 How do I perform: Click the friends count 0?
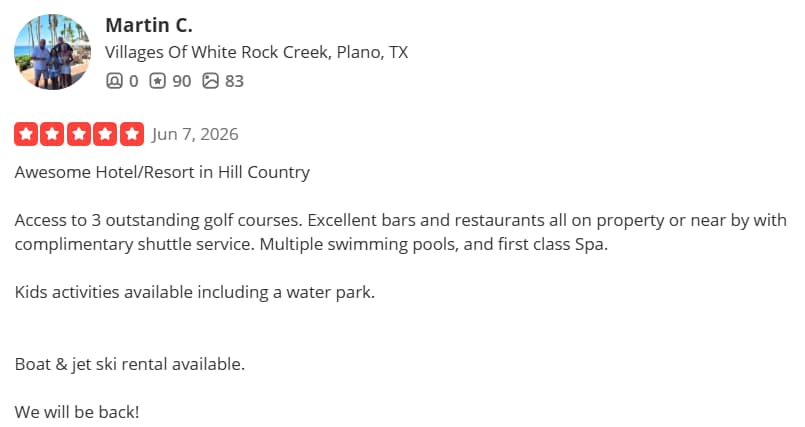(x=133, y=81)
